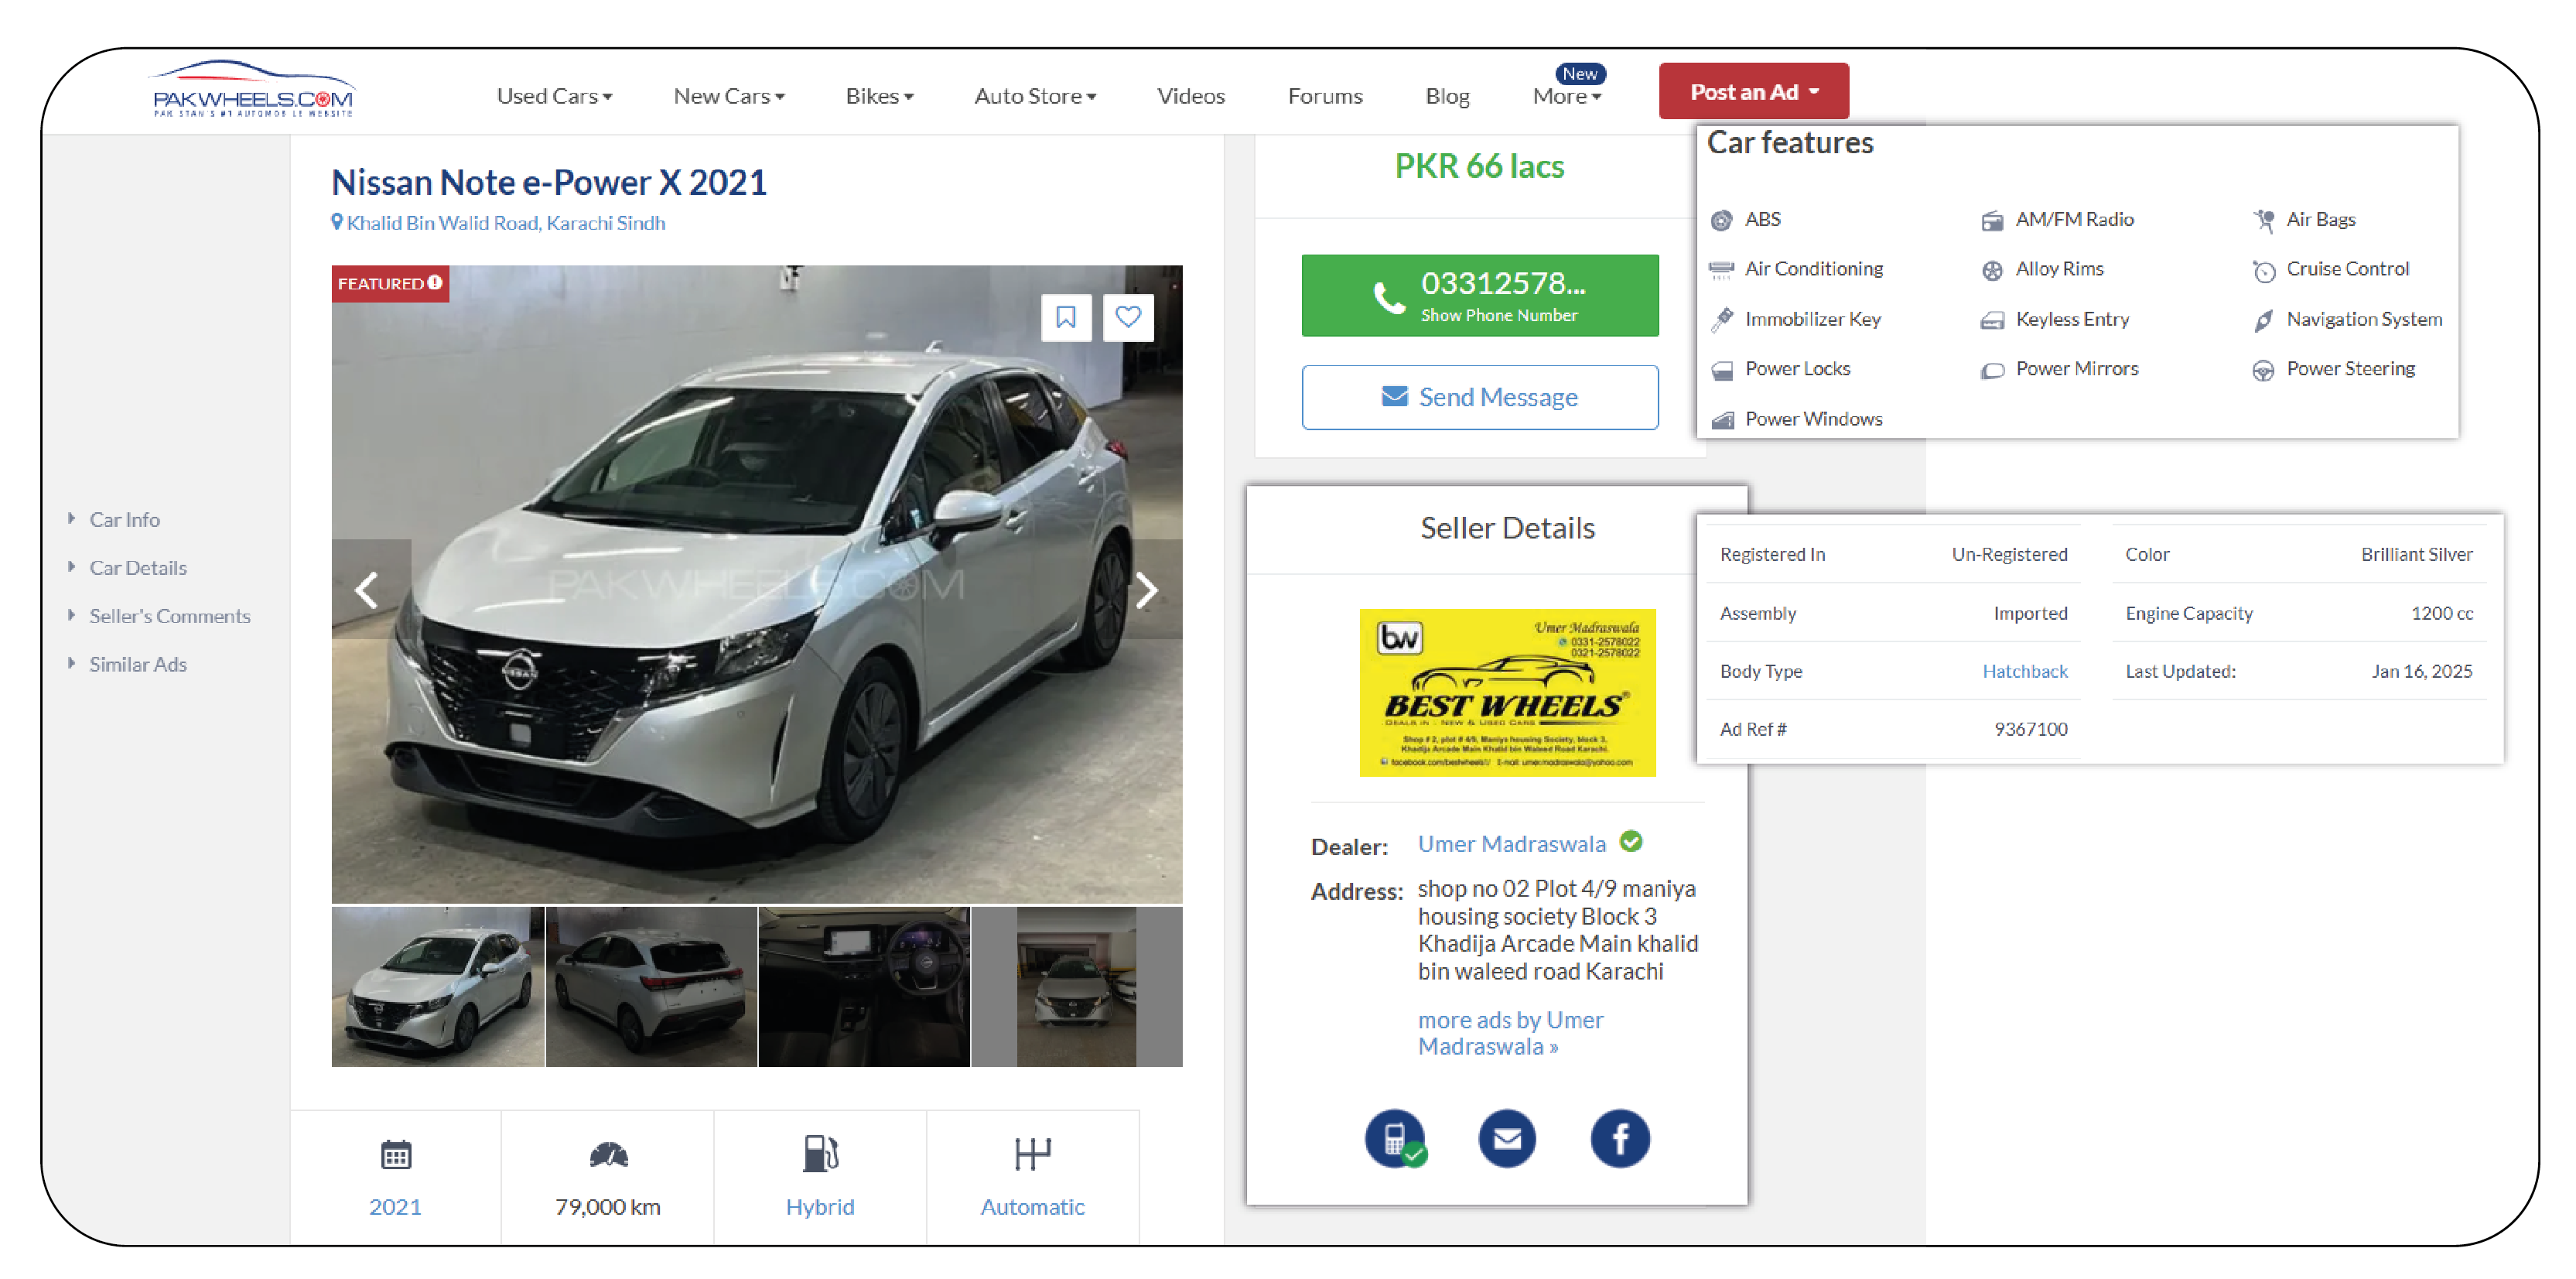Select the interior dashboard thumbnail

coord(864,986)
